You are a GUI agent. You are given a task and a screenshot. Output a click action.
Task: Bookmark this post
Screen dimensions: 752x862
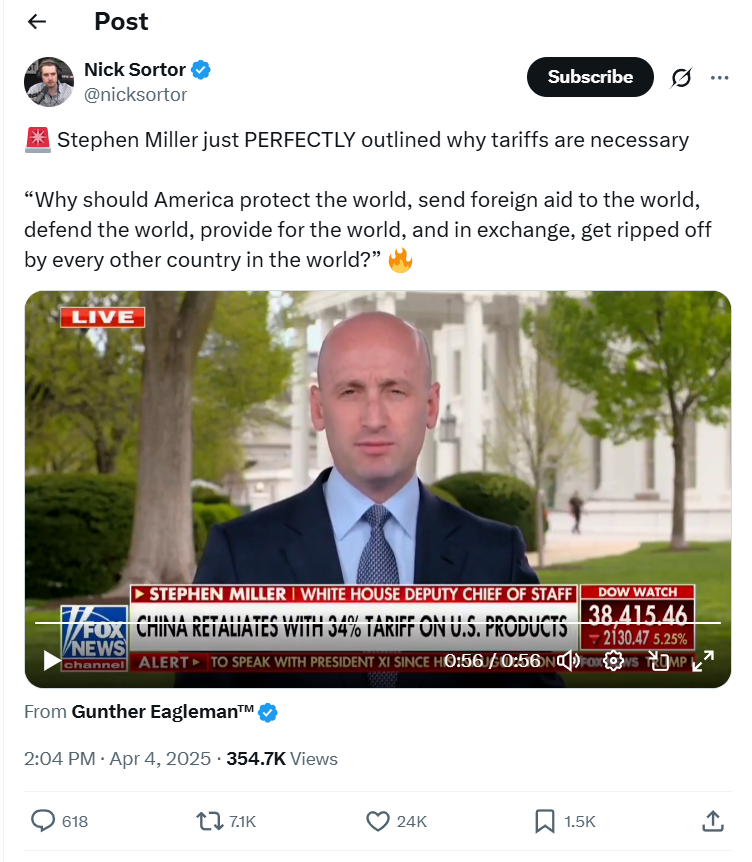[544, 821]
